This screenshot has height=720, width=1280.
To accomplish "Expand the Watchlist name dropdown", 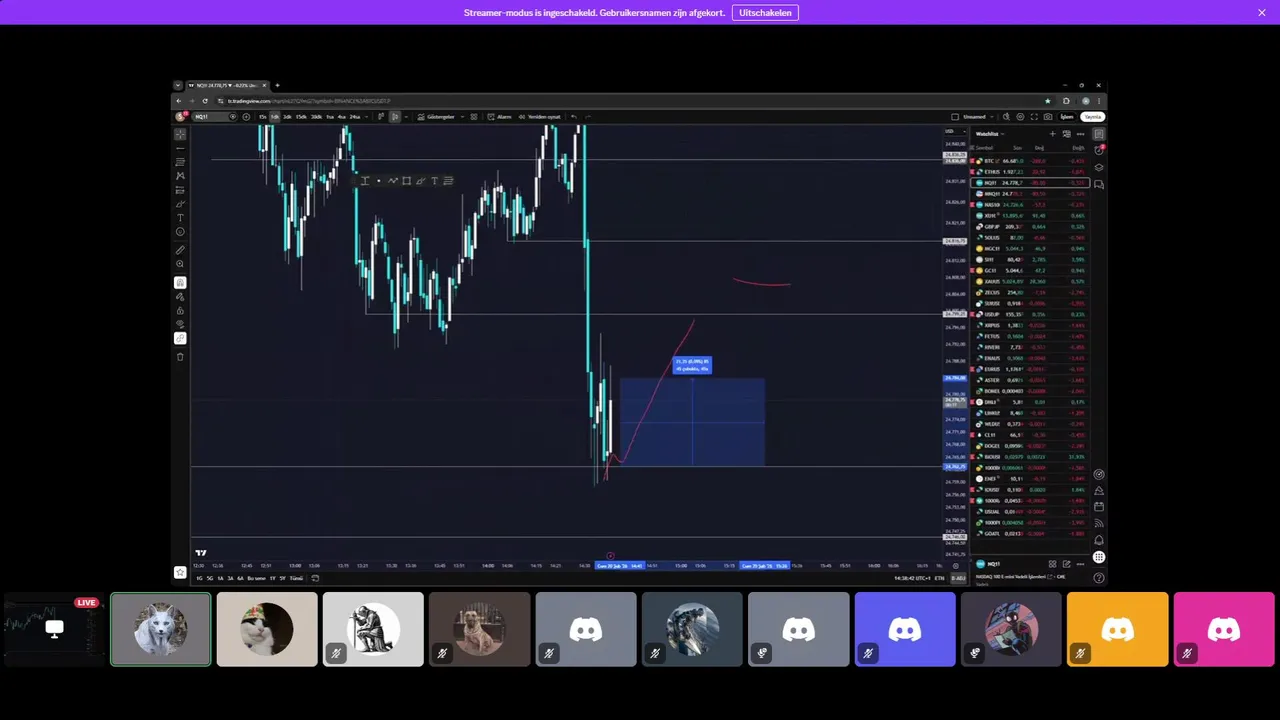I will point(990,134).
